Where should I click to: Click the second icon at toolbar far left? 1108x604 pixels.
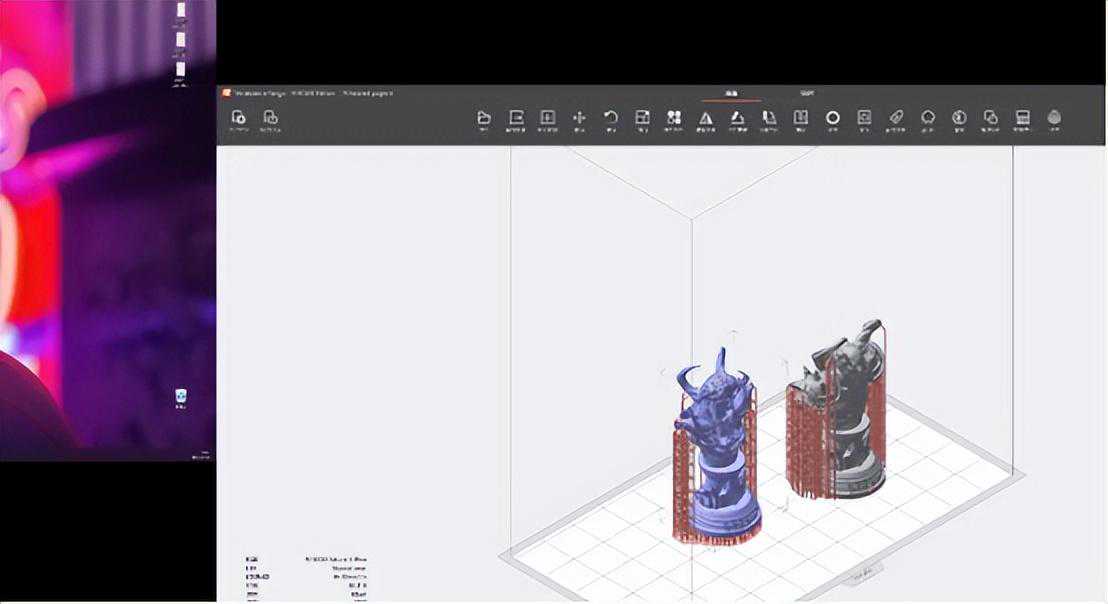[x=270, y=118]
